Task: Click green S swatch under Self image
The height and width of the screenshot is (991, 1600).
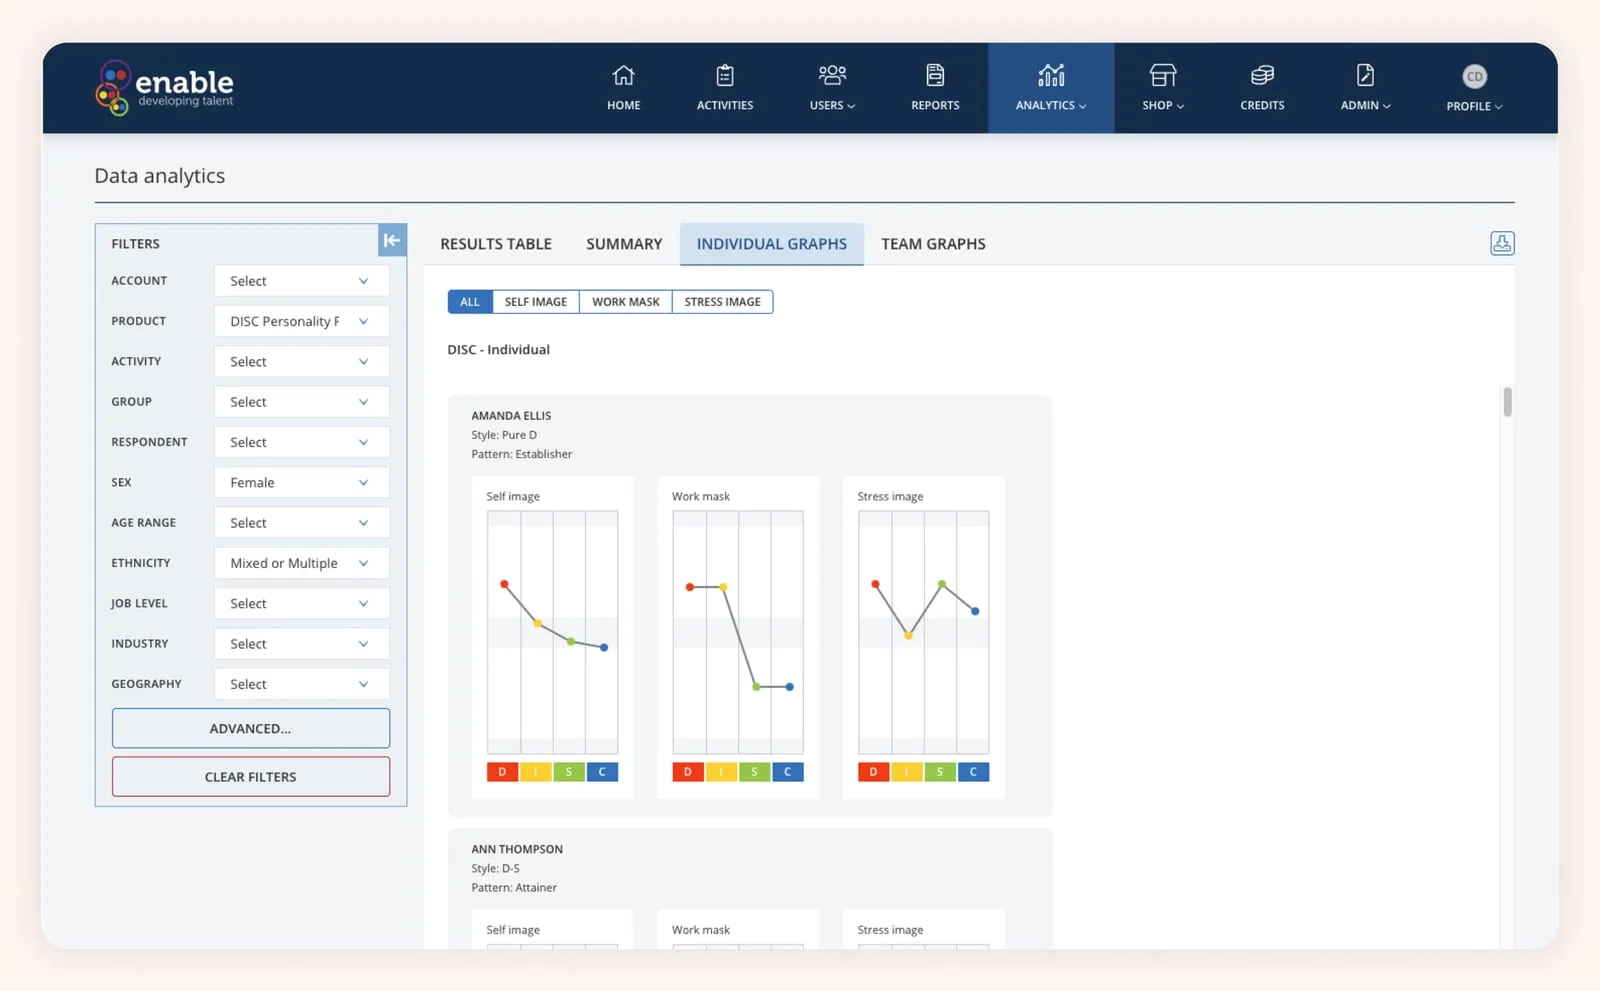Action: click(569, 772)
